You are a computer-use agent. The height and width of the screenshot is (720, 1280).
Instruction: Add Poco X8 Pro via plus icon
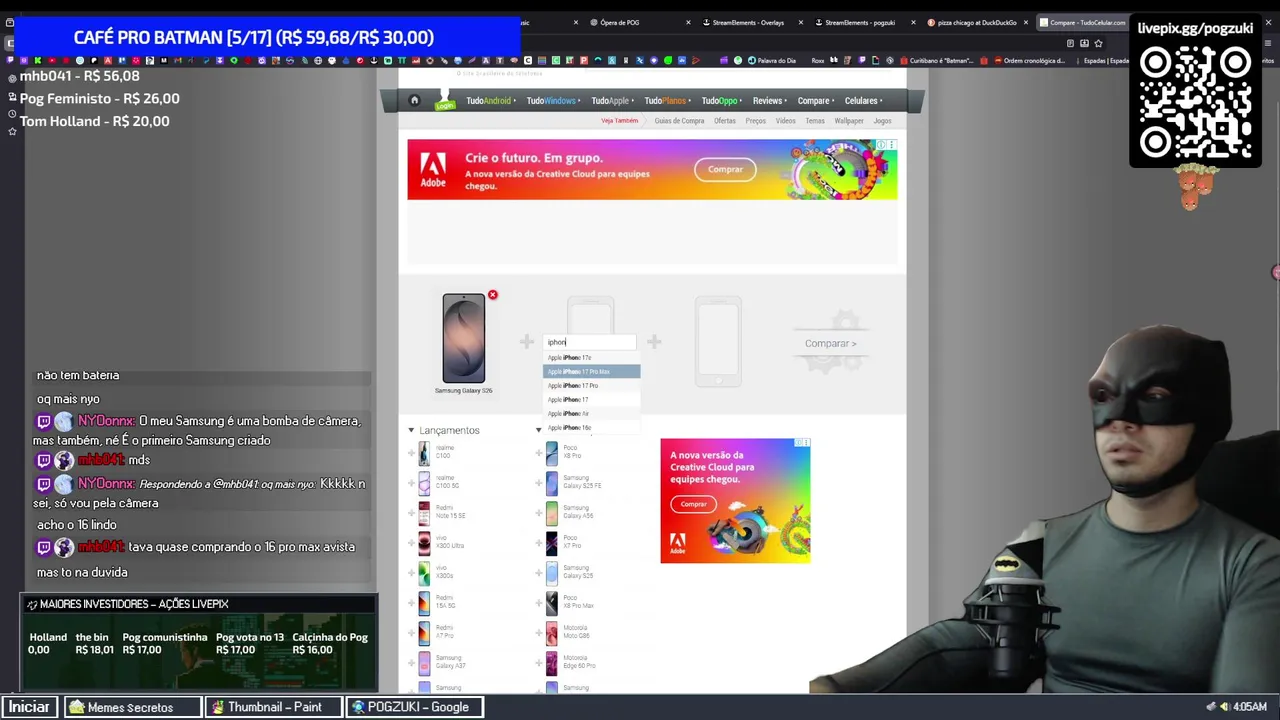[x=538, y=454]
